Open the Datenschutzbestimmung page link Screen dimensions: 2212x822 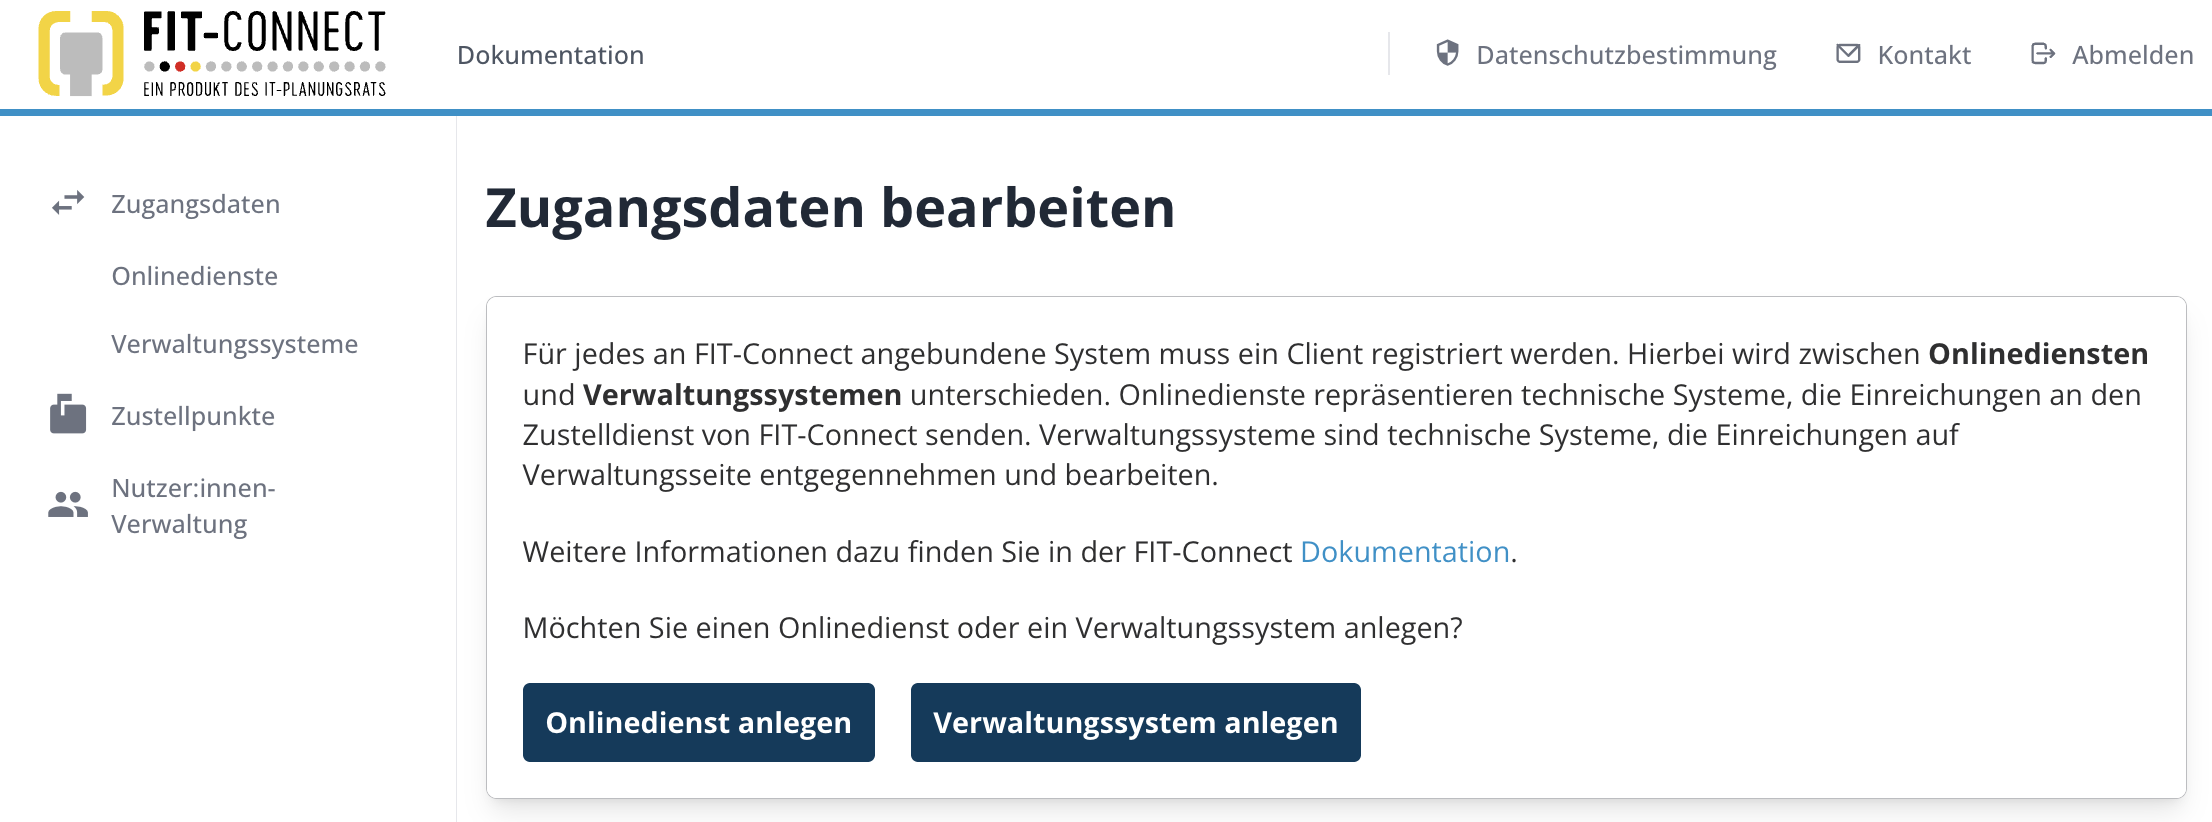1626,55
